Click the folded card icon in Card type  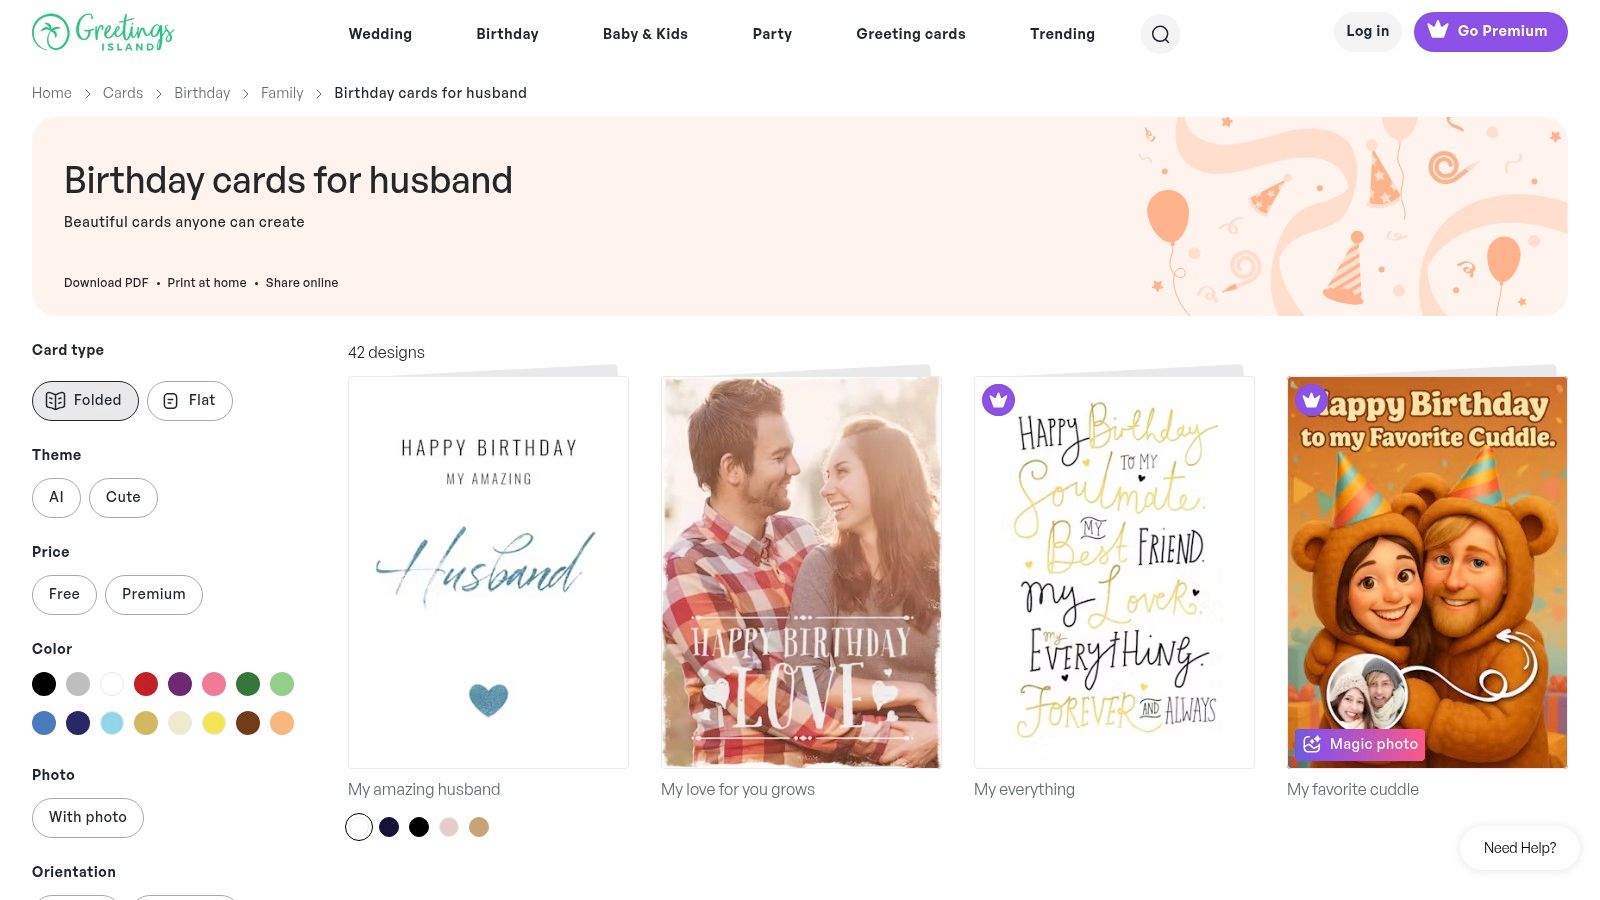click(56, 400)
